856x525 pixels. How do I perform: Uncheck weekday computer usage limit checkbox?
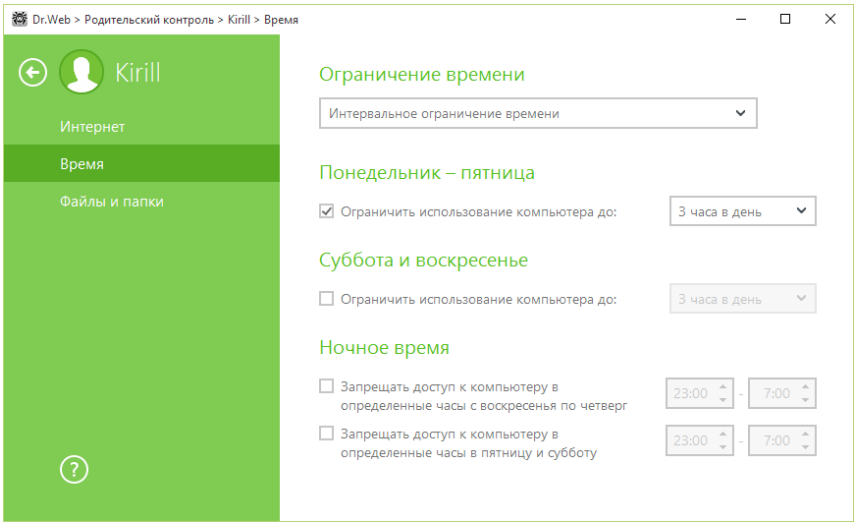(326, 211)
